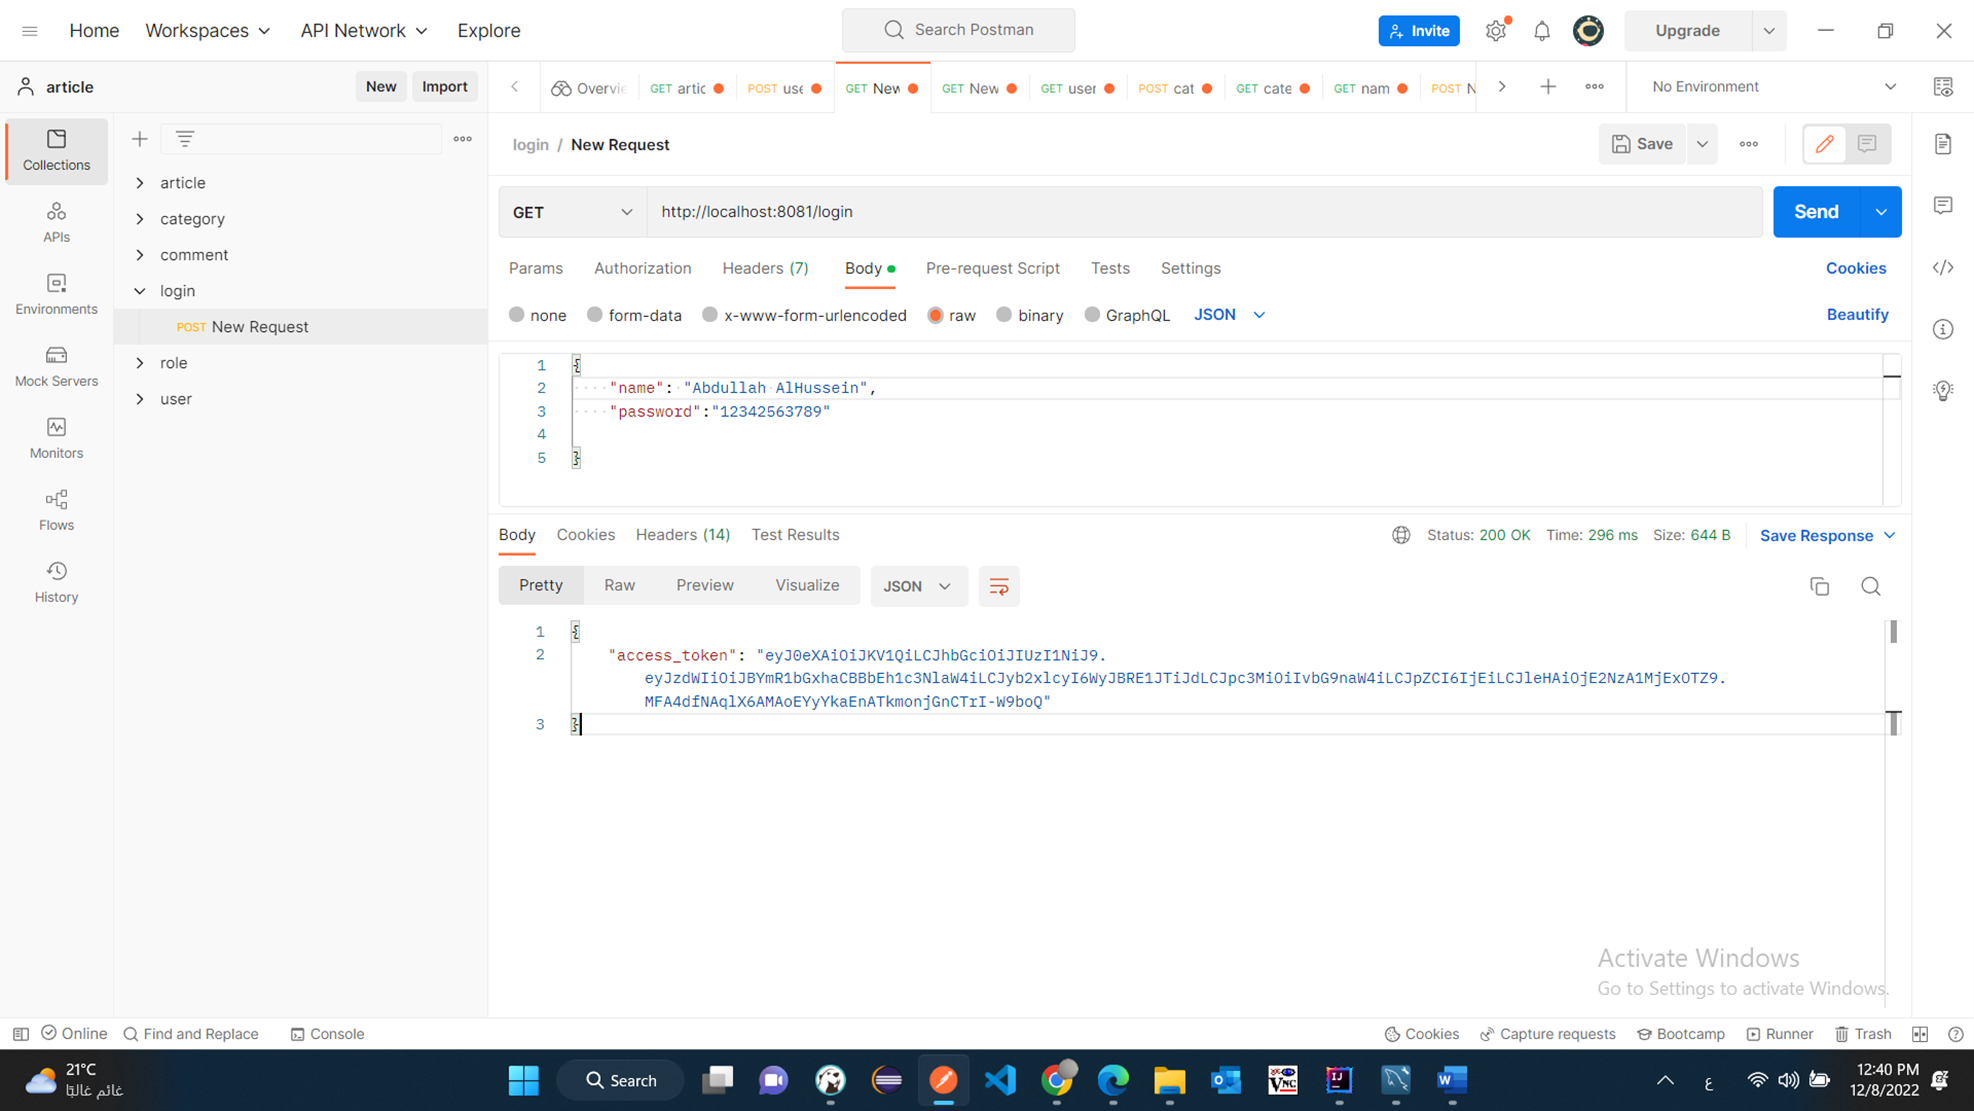This screenshot has height=1111, width=1974.
Task: Click the request URL field
Action: pos(1205,212)
